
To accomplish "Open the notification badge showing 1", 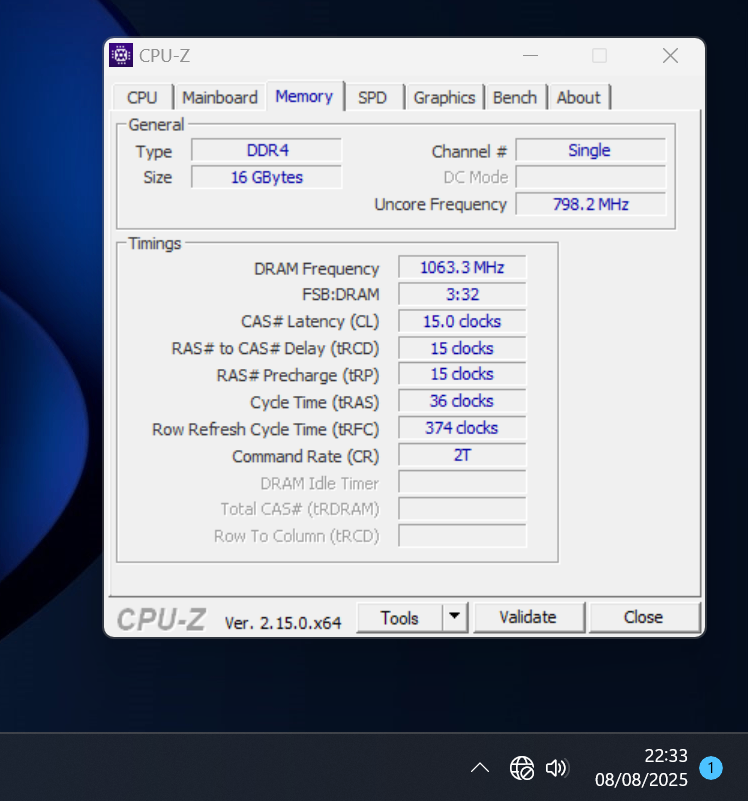I will coord(711,768).
